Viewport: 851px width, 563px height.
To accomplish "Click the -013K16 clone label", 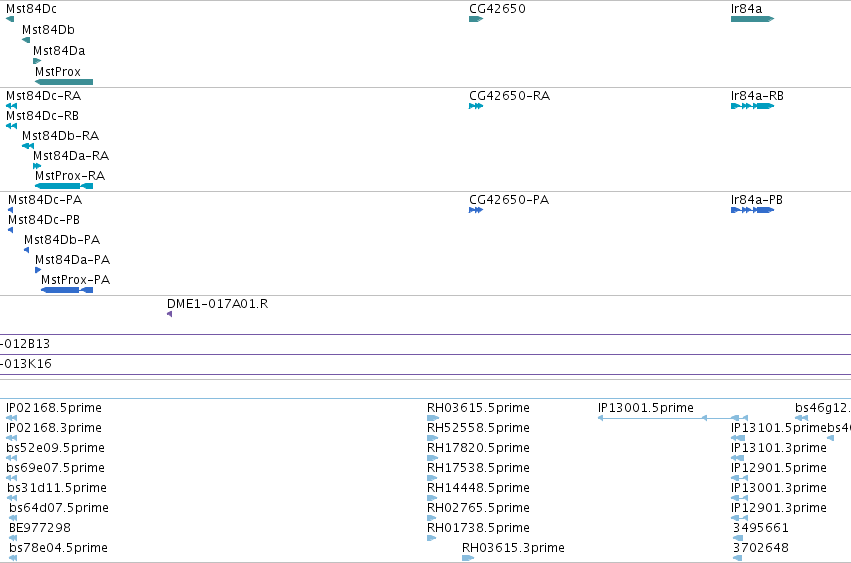I will pyautogui.click(x=26, y=364).
